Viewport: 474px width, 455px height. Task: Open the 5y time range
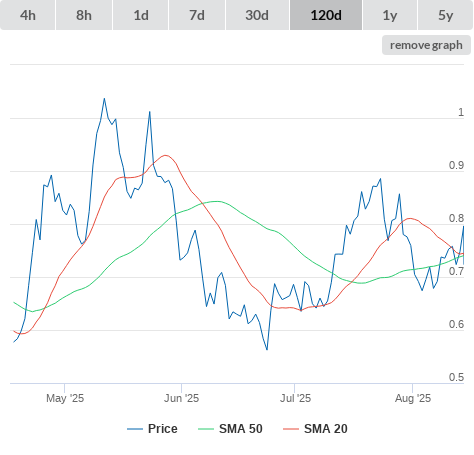pos(446,15)
